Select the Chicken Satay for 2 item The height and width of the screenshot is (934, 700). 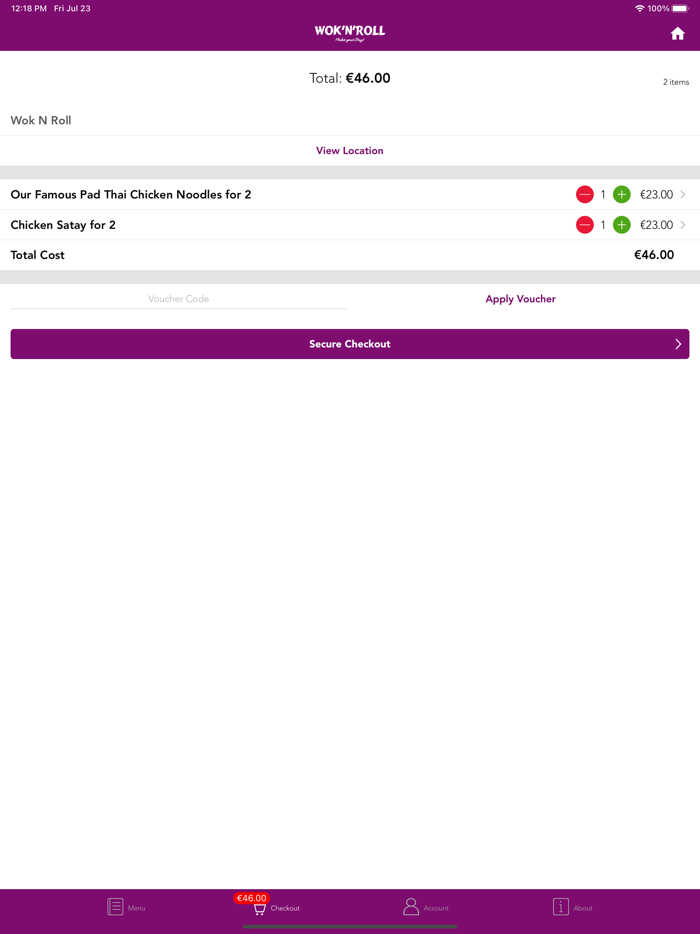[x=63, y=225]
